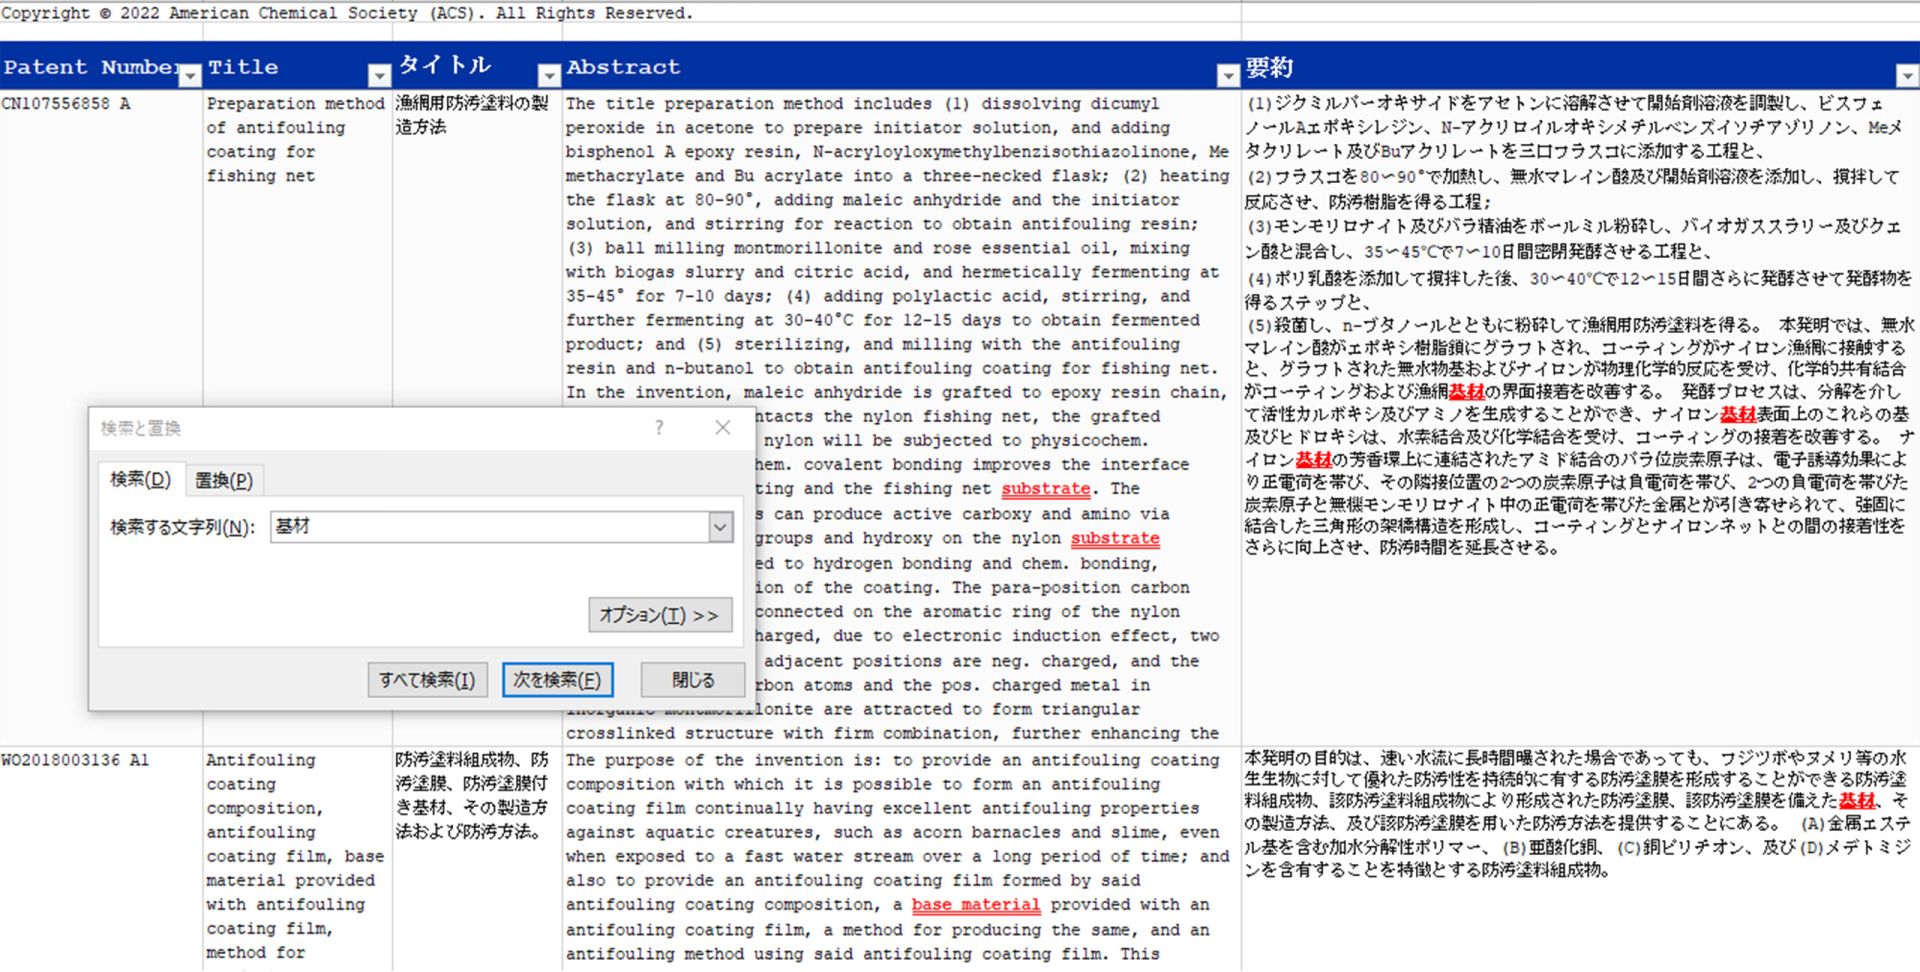The image size is (1920, 972).
Task: Switch to the 検索(D) tab
Action: click(x=140, y=480)
